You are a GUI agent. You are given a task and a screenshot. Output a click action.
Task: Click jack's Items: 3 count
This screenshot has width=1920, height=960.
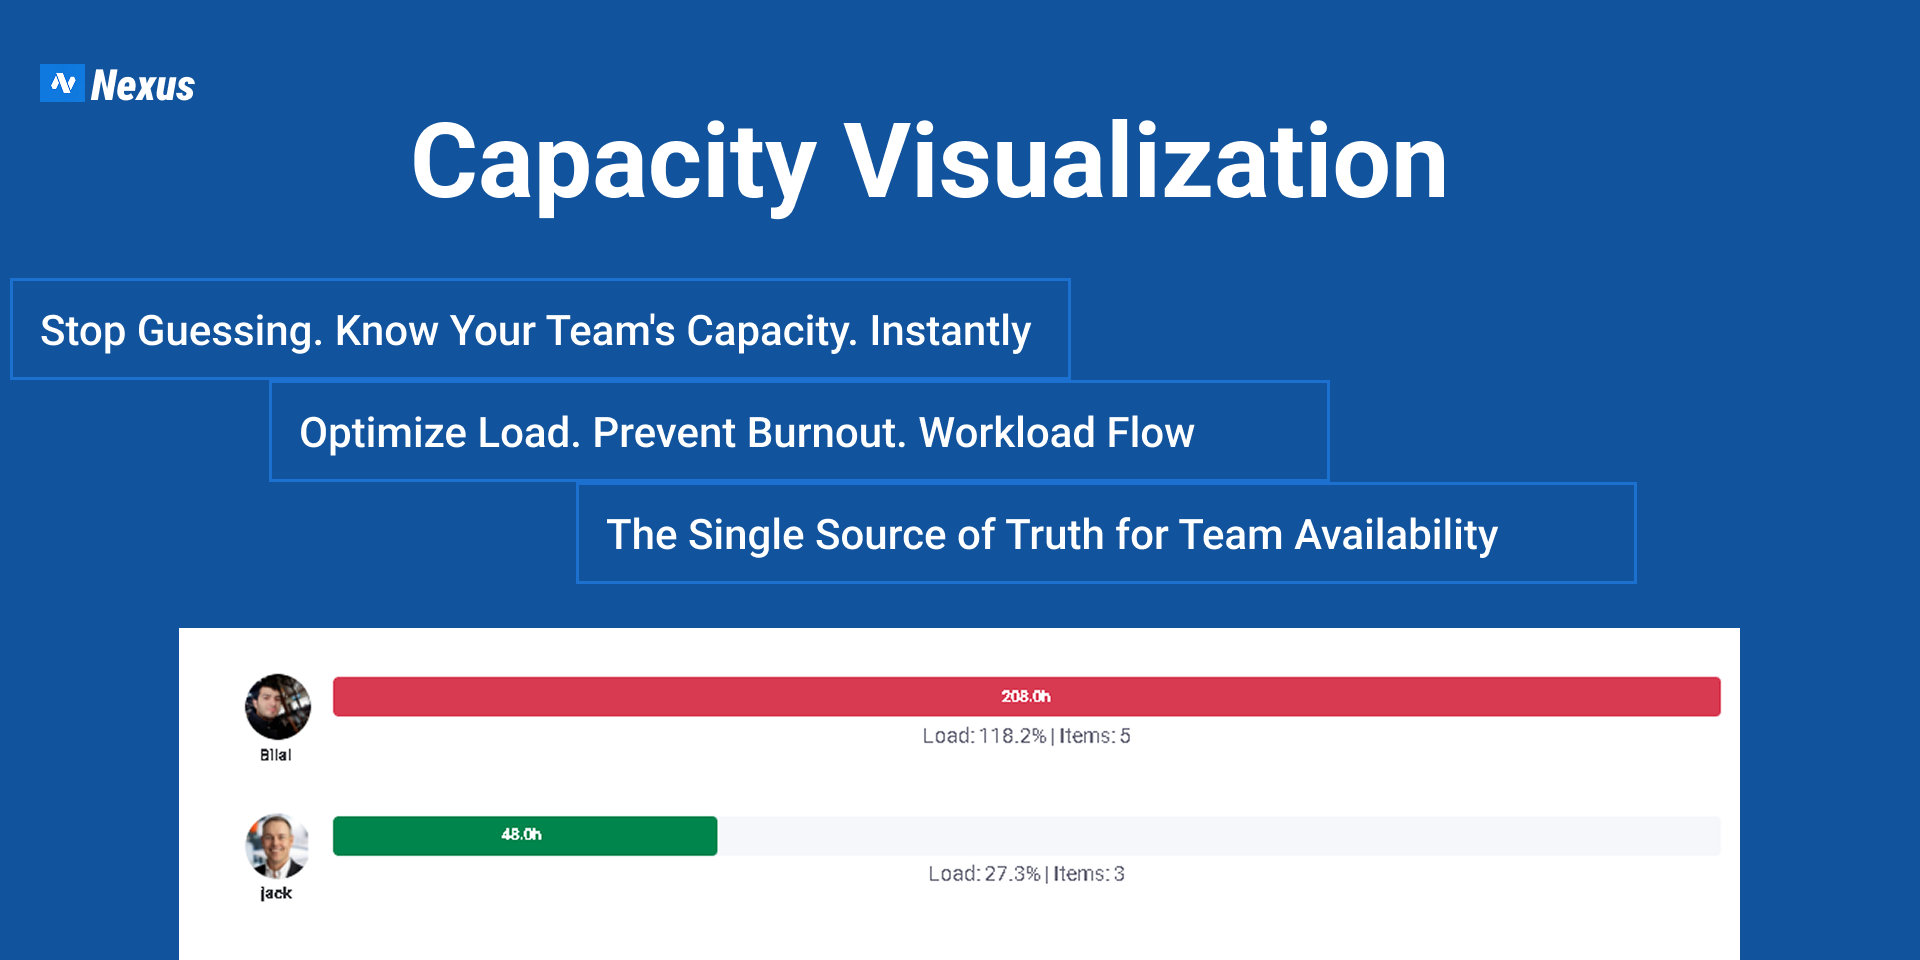point(1089,874)
